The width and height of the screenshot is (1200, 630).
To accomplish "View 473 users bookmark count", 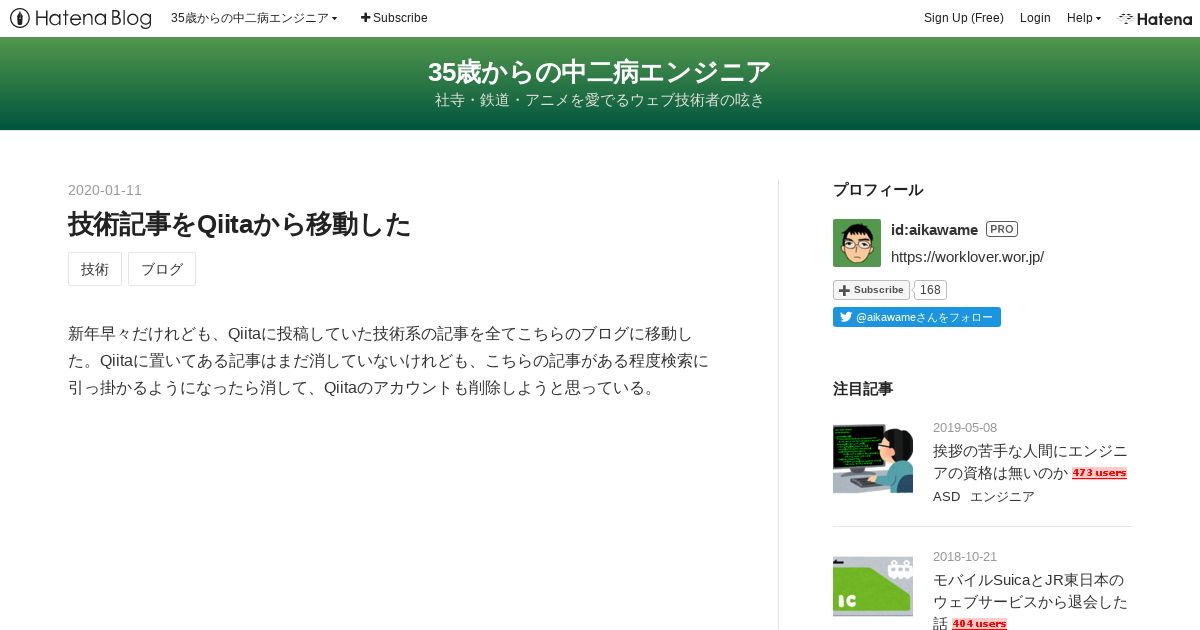I will tap(1099, 473).
